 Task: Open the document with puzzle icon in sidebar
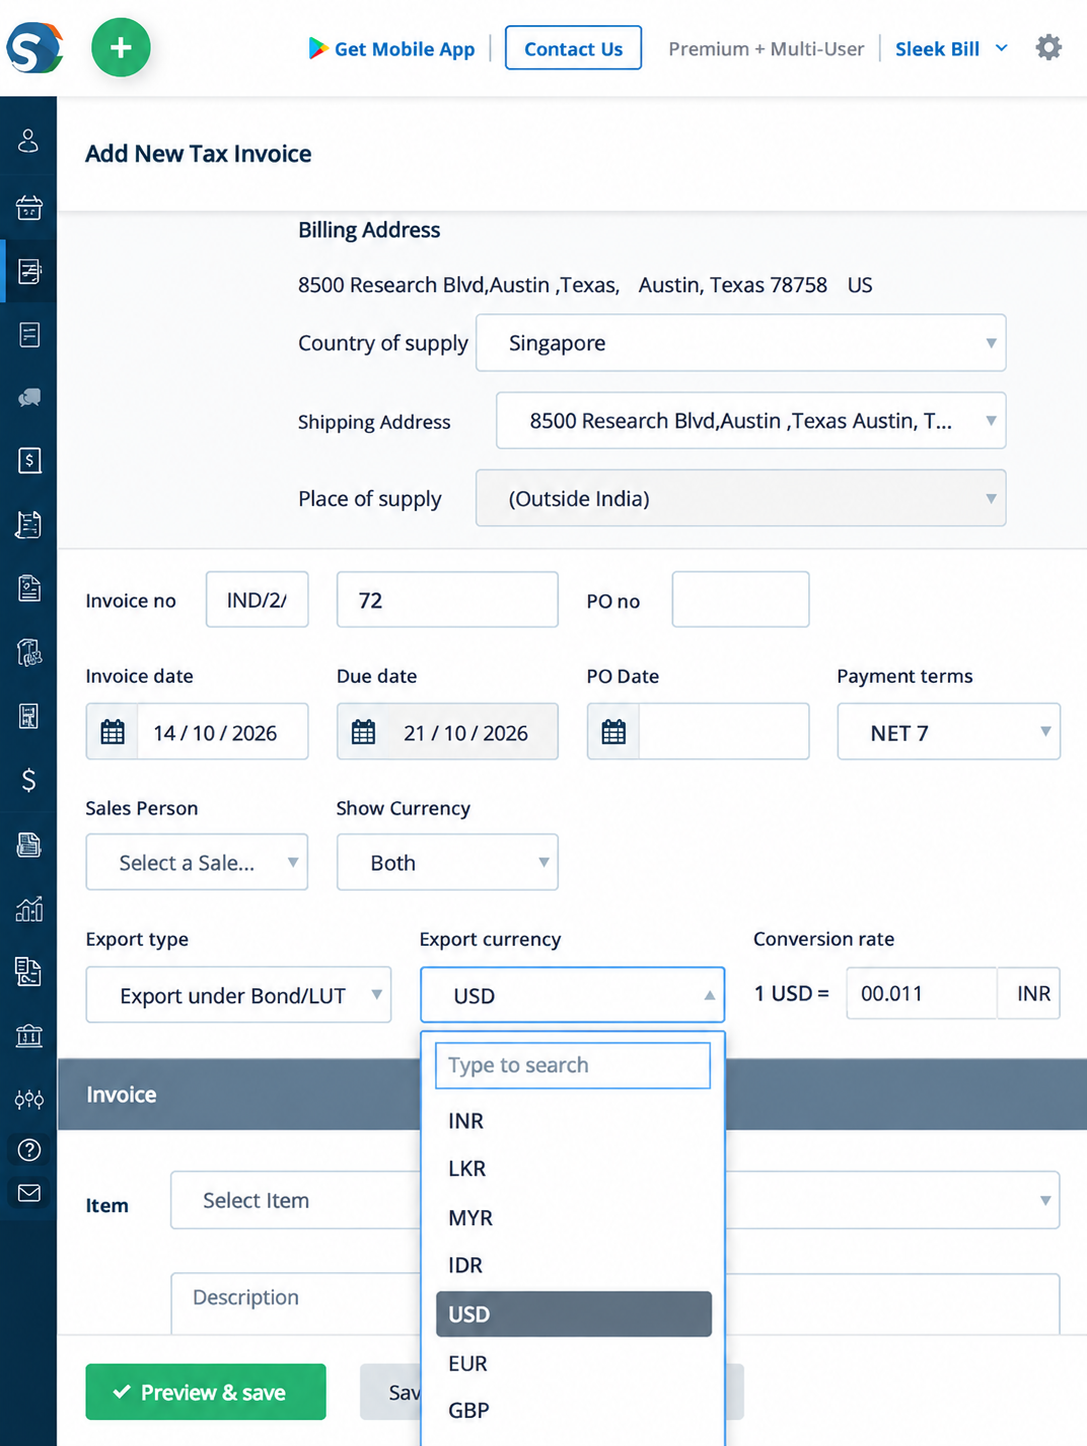pyautogui.click(x=29, y=652)
